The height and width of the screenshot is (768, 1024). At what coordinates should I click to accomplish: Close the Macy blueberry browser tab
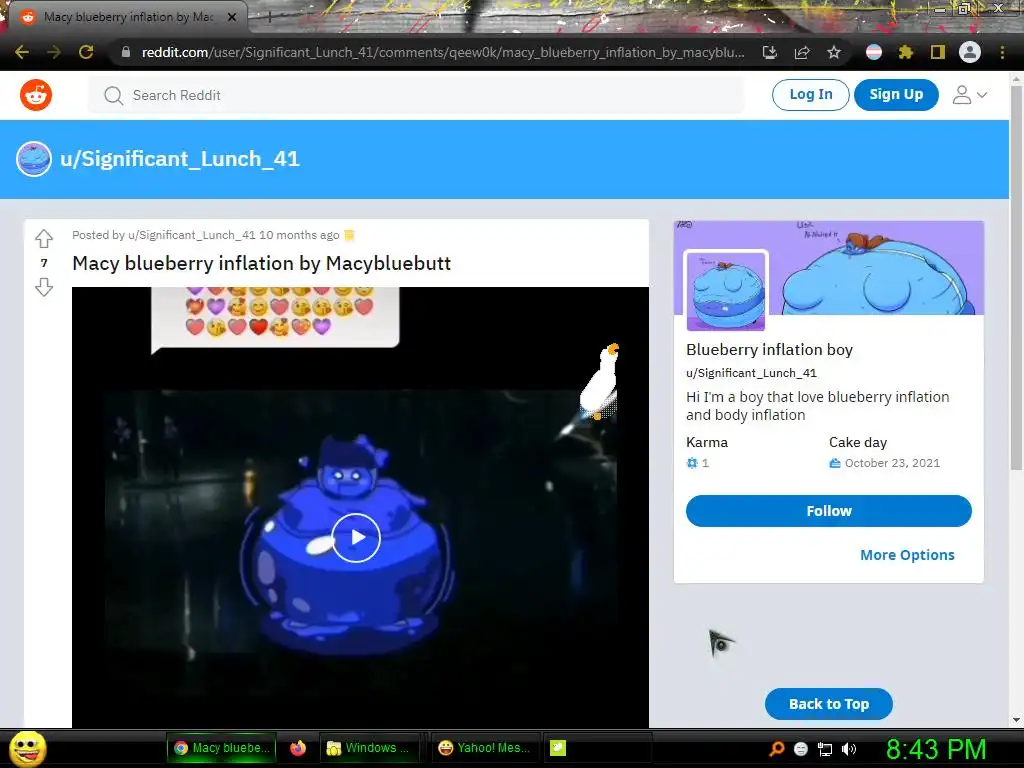(x=232, y=17)
